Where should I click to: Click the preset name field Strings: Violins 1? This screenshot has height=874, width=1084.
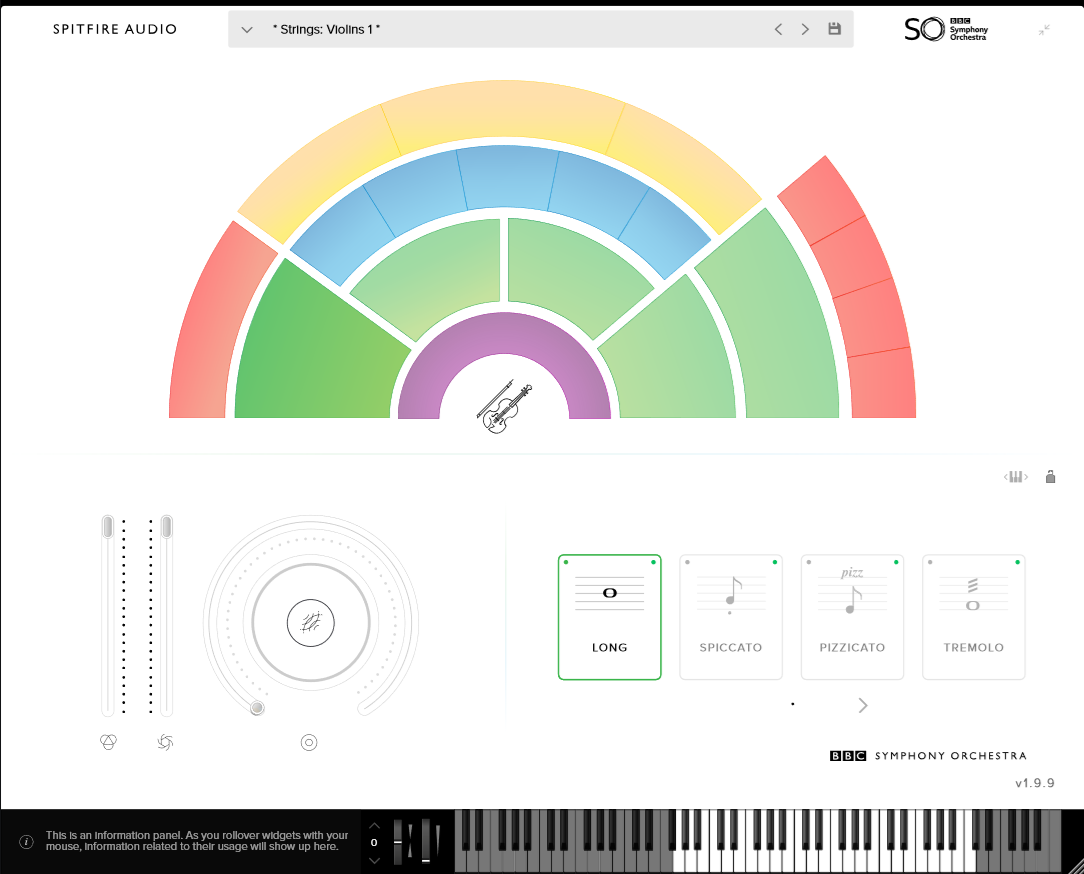327,30
